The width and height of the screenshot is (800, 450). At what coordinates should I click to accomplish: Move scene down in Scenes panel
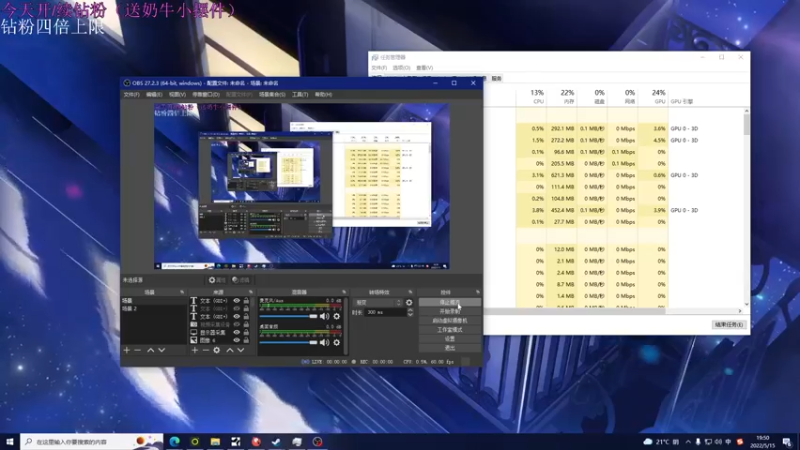162,350
